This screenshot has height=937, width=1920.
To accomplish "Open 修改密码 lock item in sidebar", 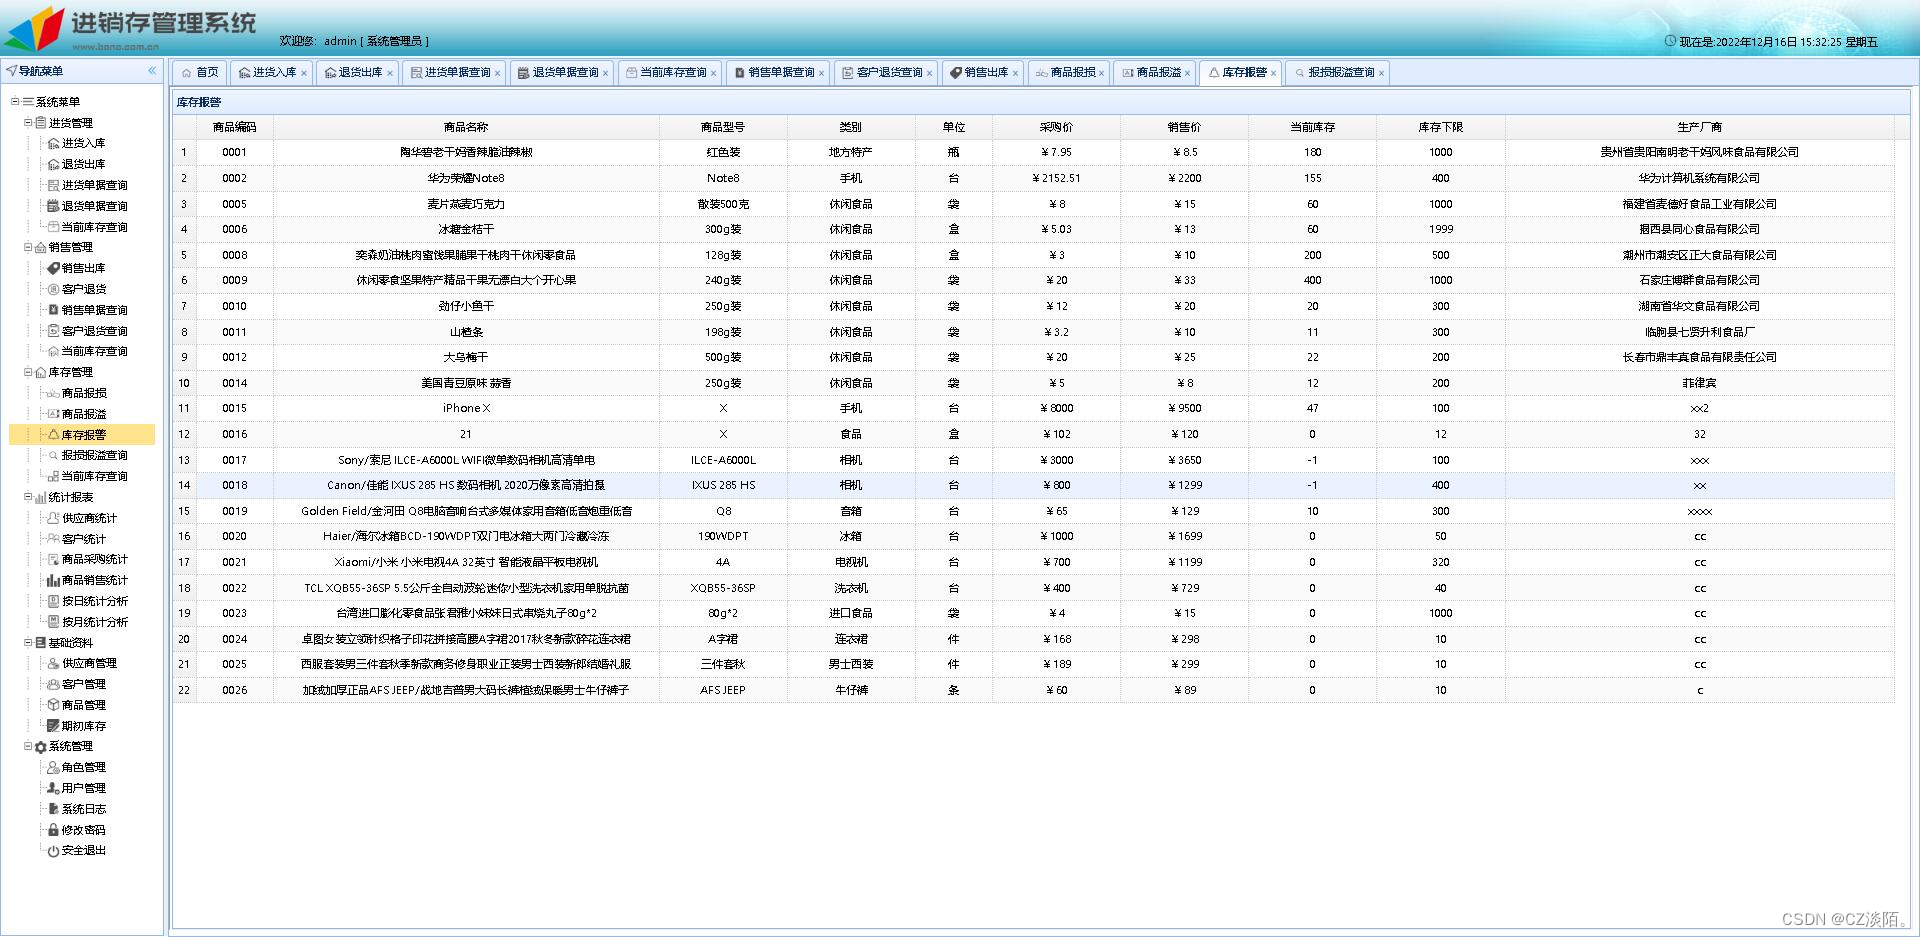I will pyautogui.click(x=83, y=830).
